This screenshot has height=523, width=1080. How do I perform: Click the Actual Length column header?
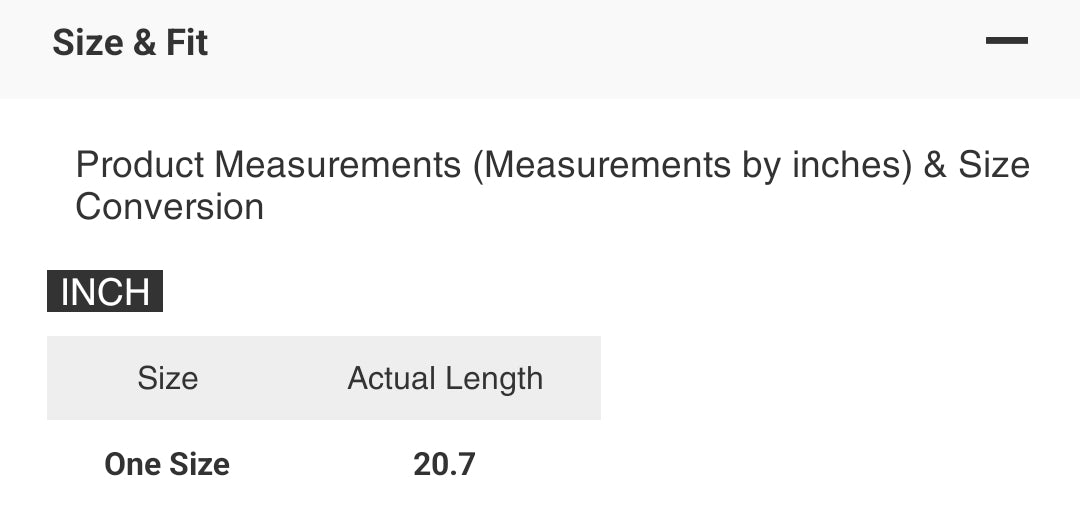445,378
